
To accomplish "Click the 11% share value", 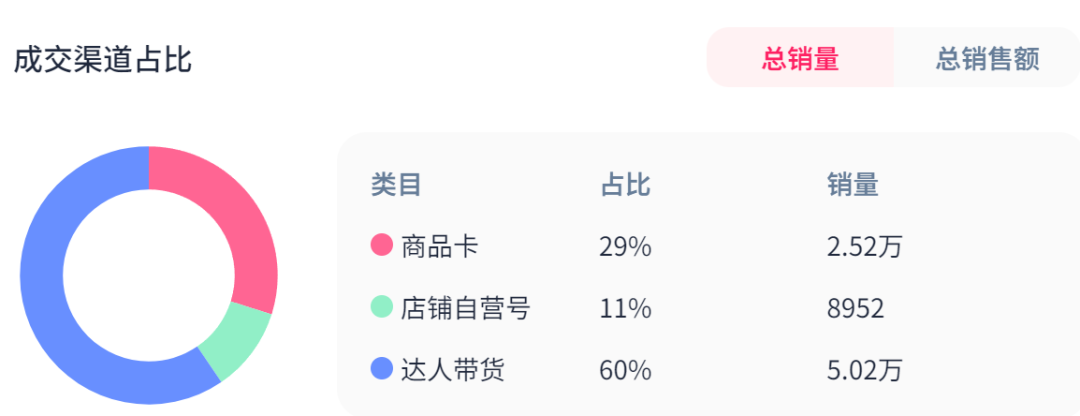I will coord(625,308).
